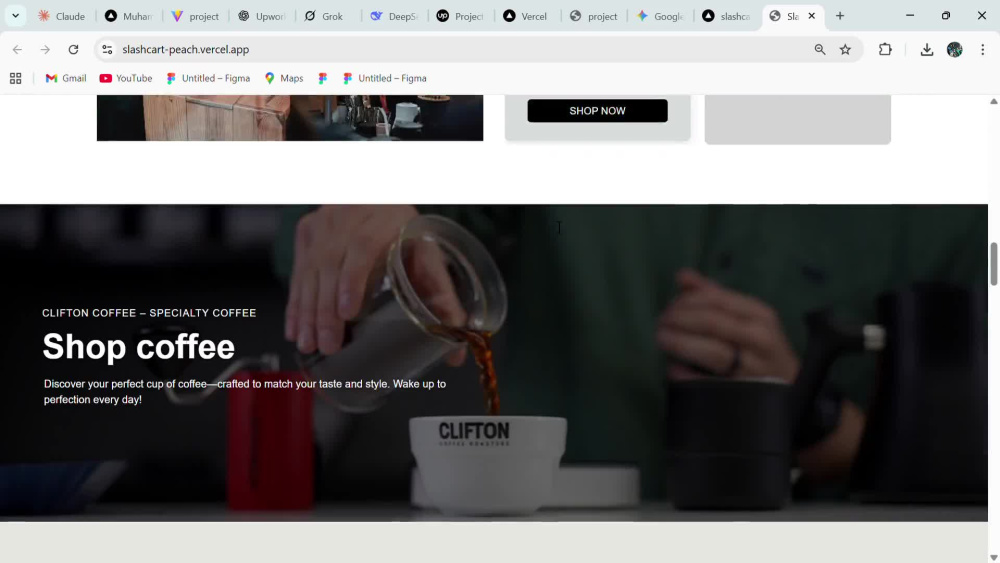The width and height of the screenshot is (1000, 563).
Task: Click the SHOP NOW button
Action: tap(598, 111)
